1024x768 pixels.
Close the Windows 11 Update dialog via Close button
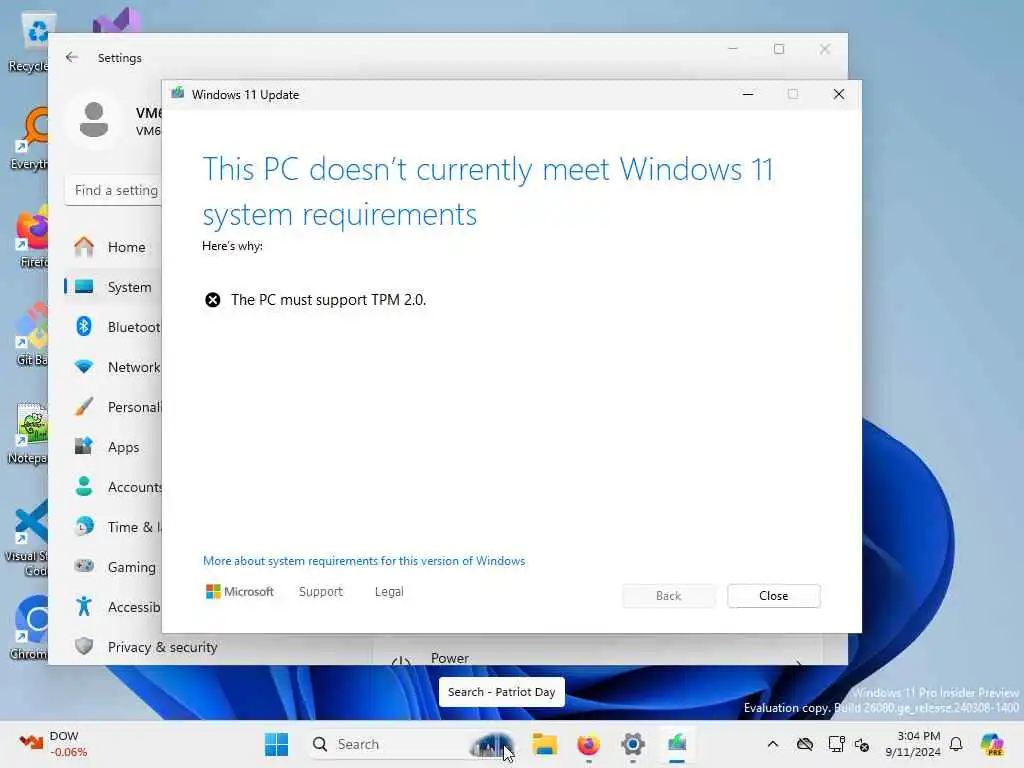pos(773,596)
